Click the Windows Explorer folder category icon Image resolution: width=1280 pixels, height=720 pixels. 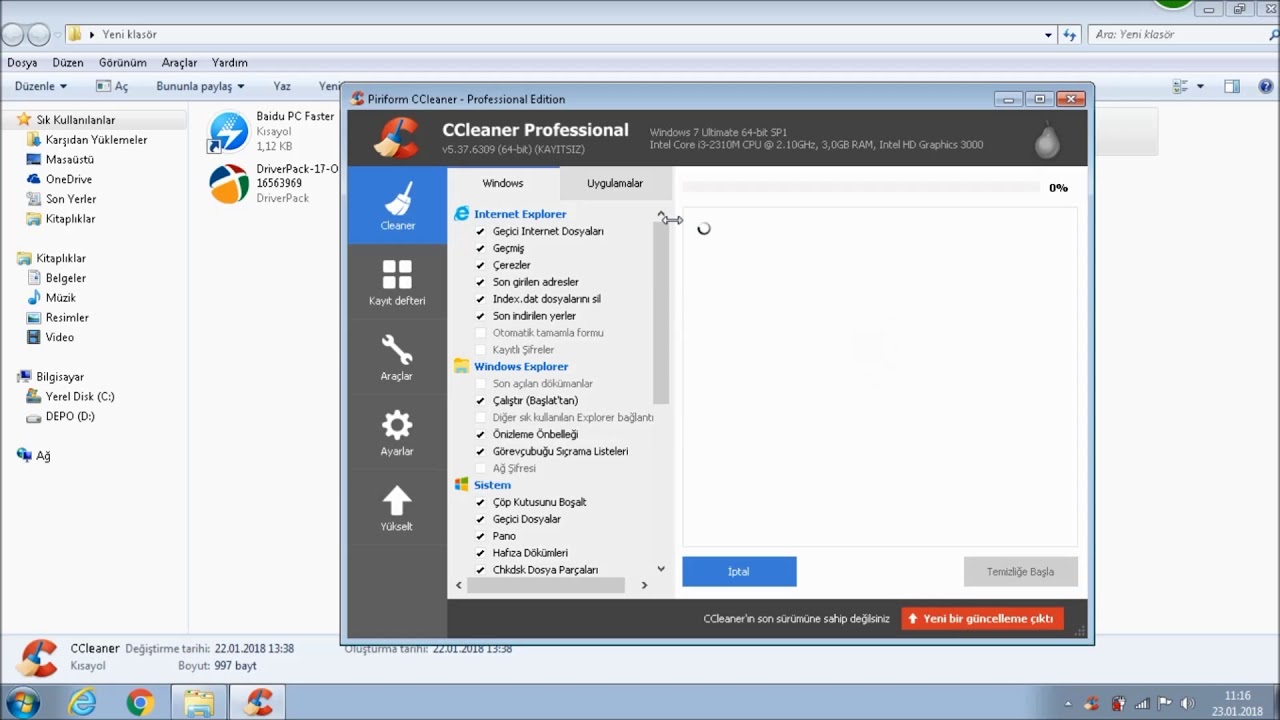point(461,366)
